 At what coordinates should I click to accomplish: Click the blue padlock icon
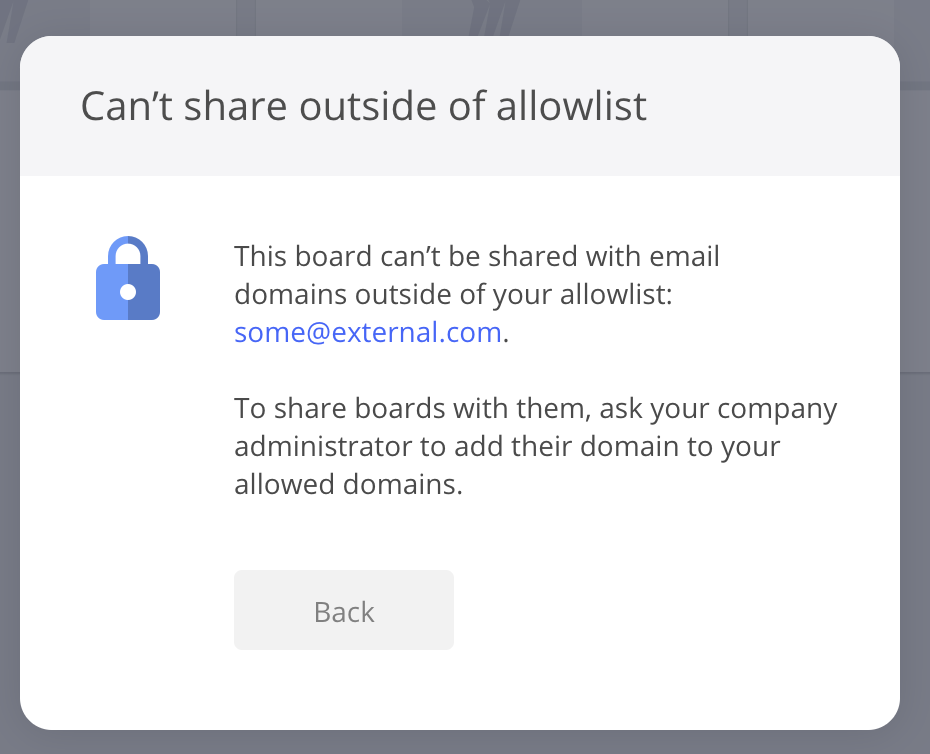(x=128, y=285)
